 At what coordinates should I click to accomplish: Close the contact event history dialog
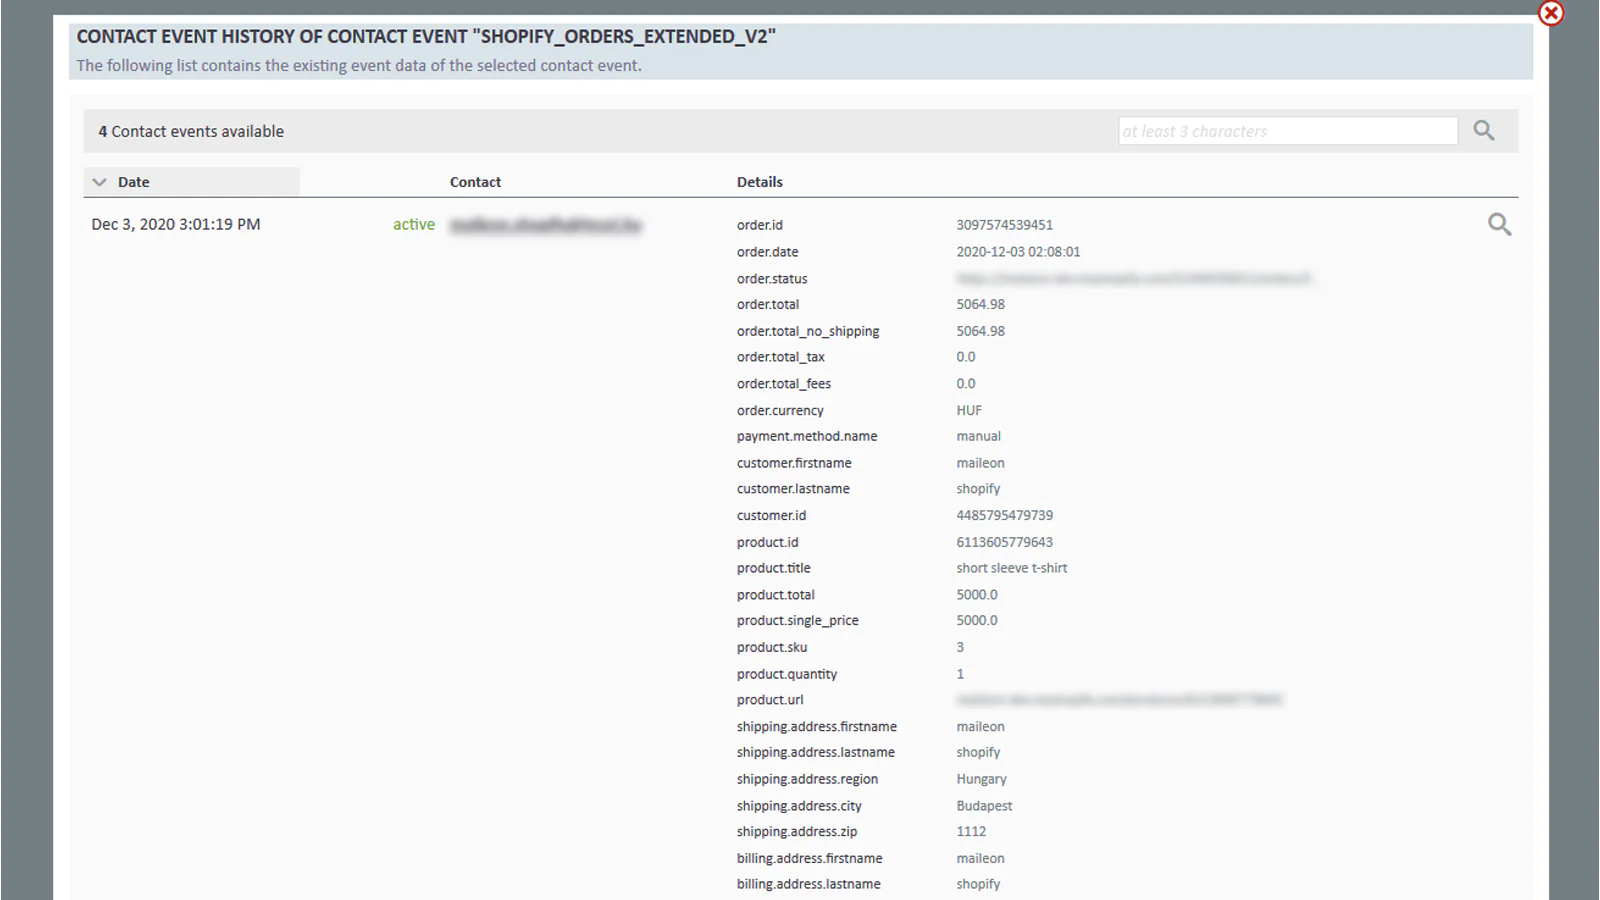pos(1550,13)
